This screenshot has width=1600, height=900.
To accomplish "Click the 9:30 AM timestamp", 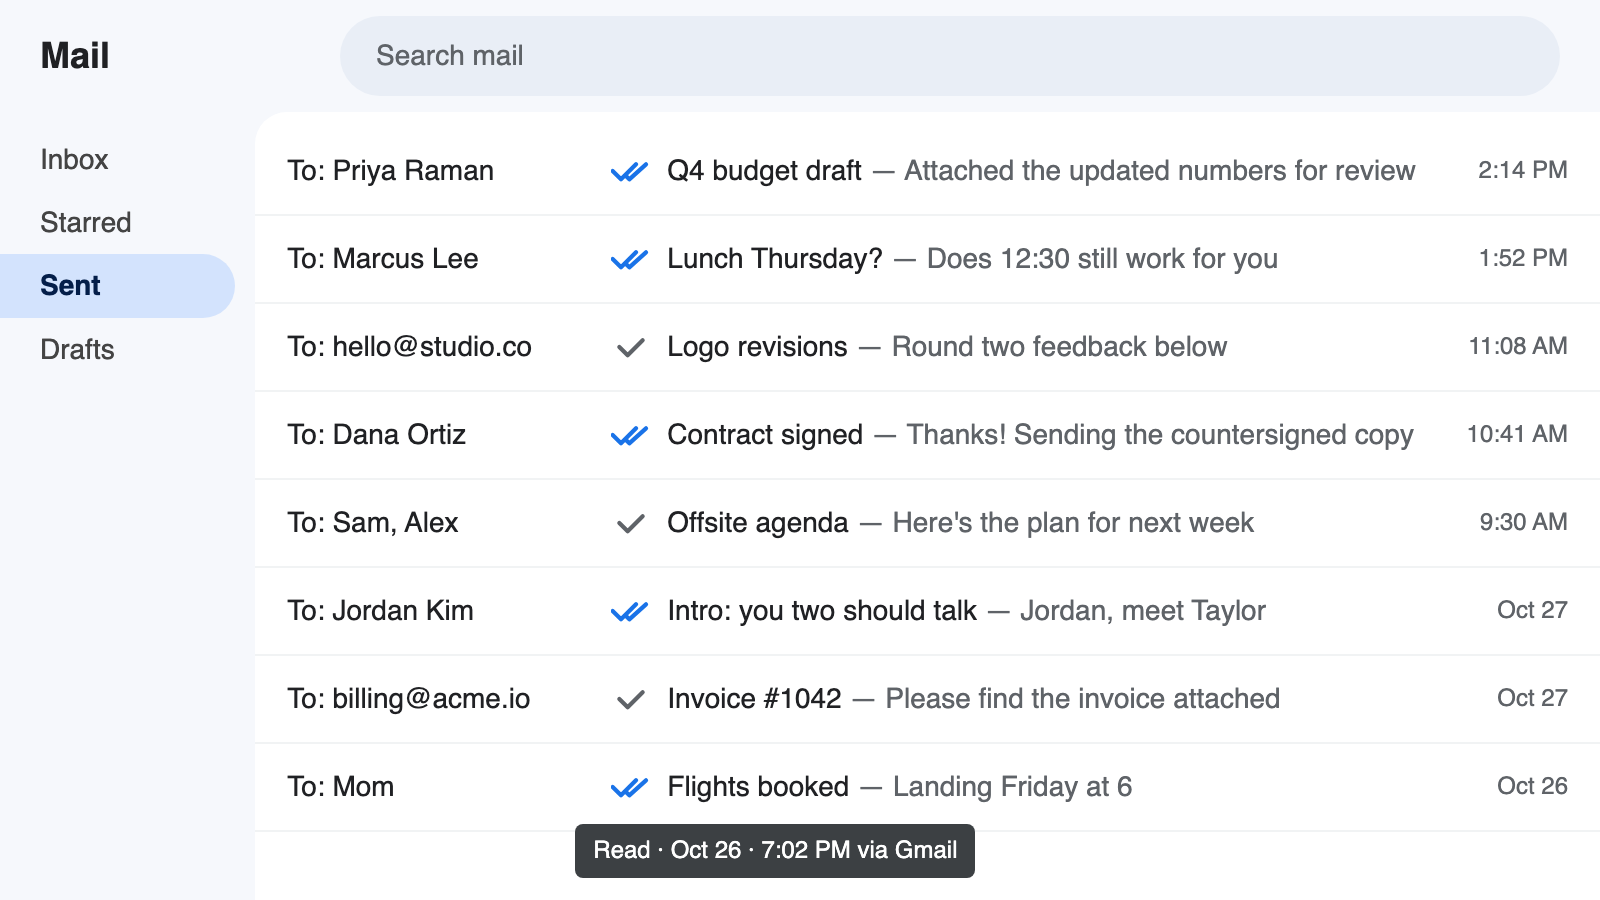I will [1524, 522].
